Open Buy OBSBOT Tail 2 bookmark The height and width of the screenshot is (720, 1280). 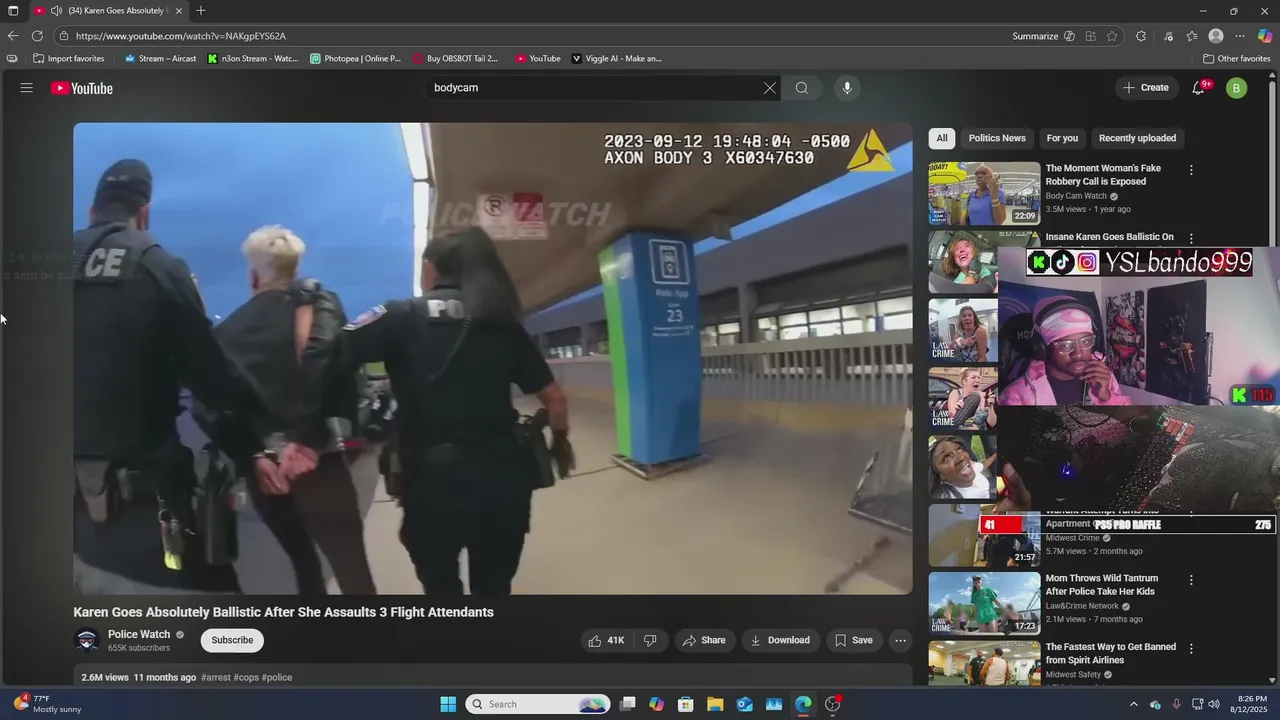(x=455, y=59)
